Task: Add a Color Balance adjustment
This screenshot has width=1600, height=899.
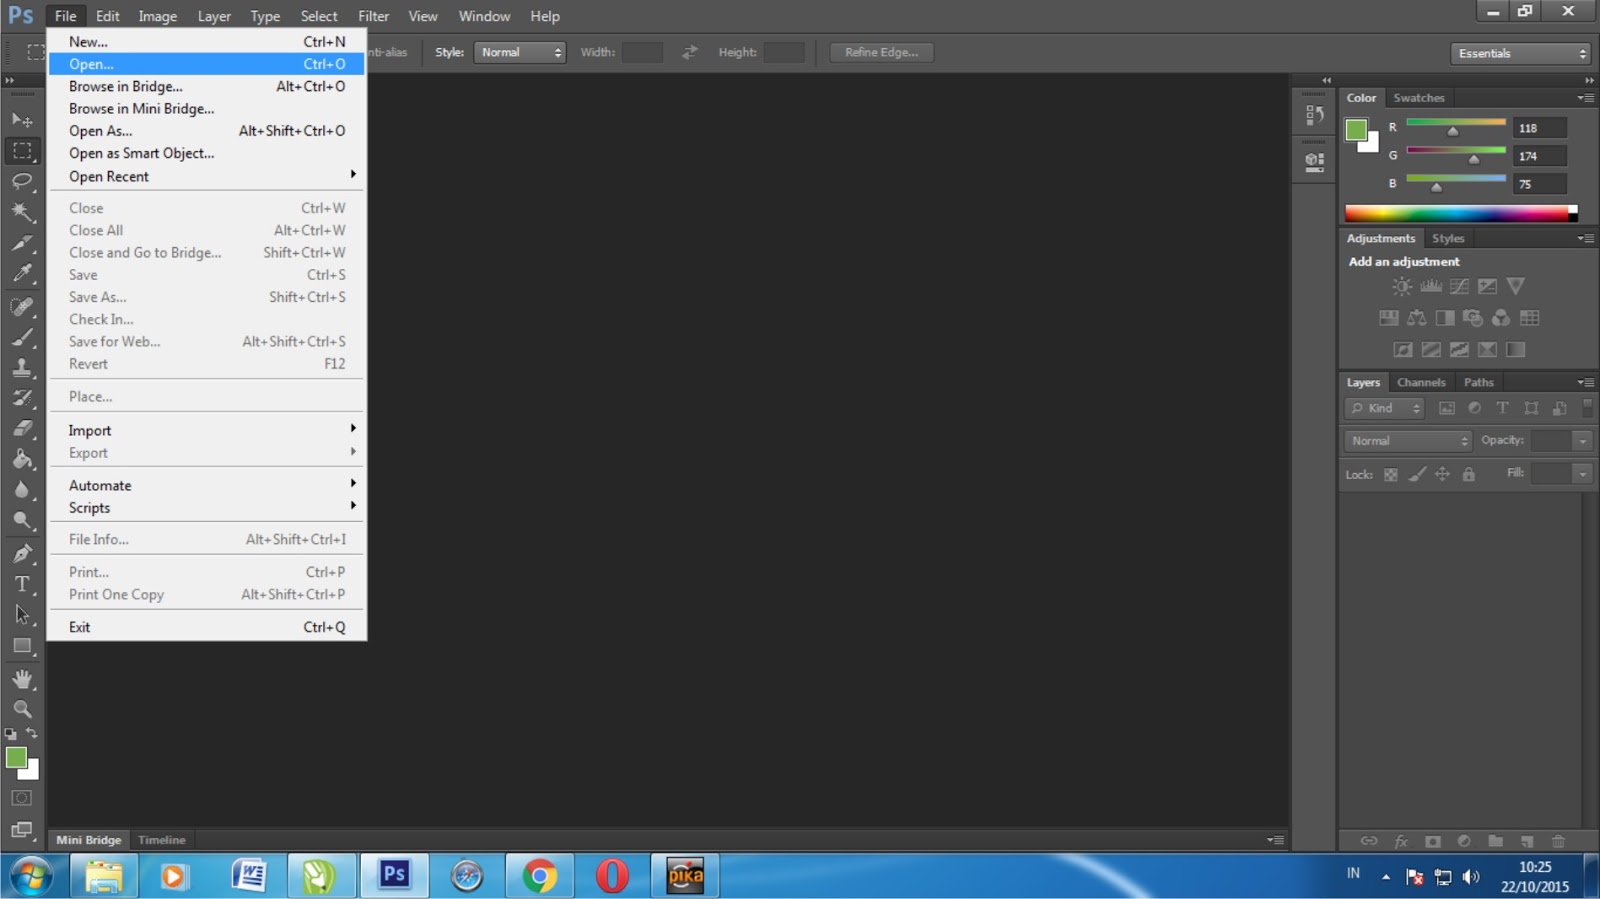Action: [1417, 318]
